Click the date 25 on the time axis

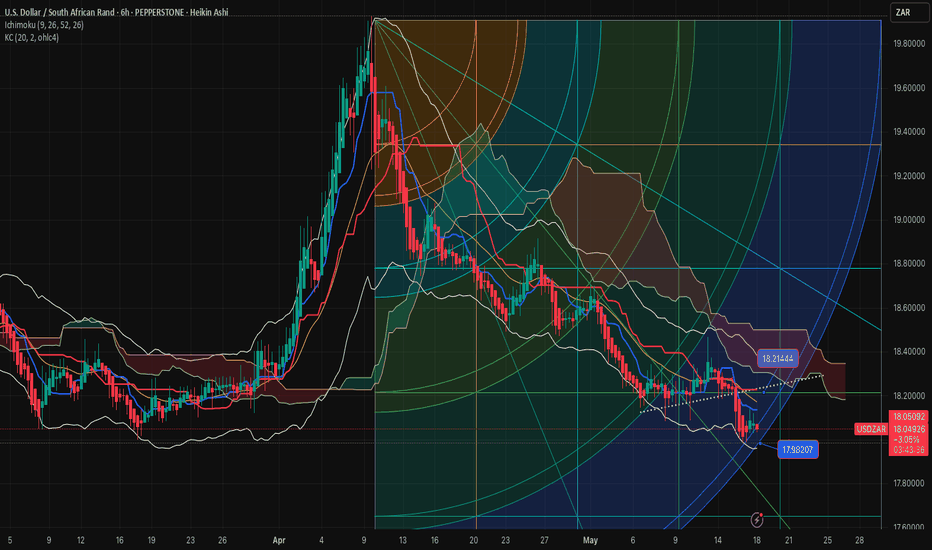pos(828,540)
